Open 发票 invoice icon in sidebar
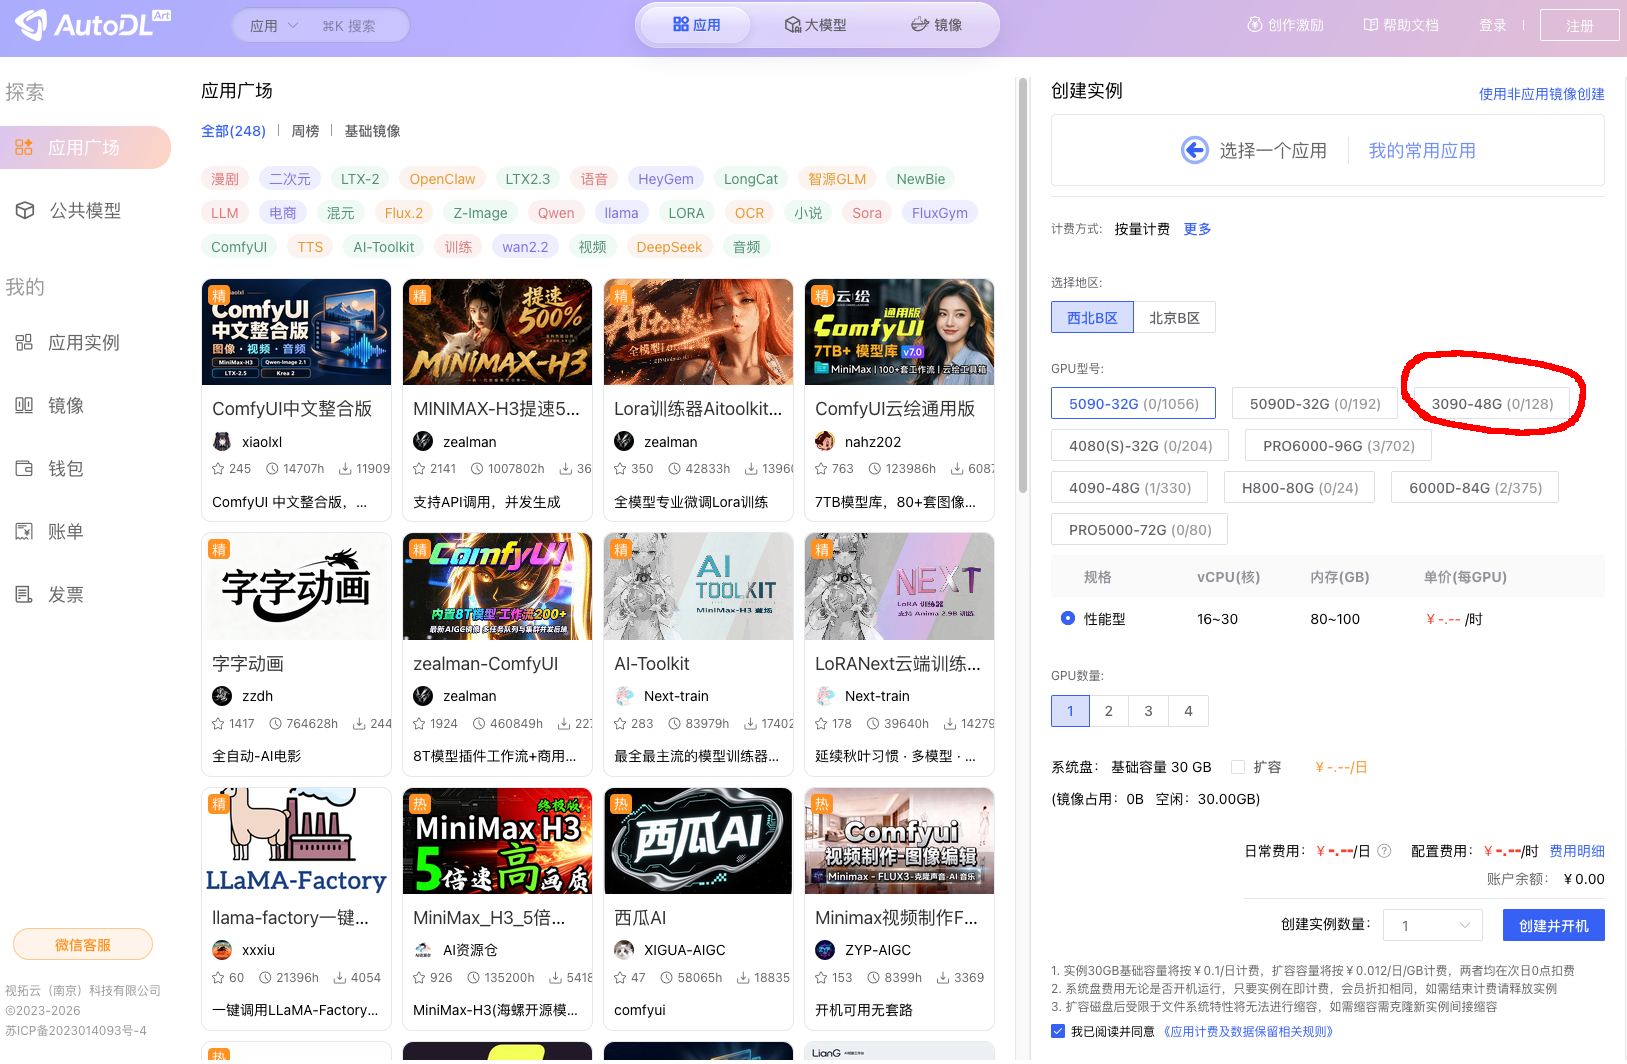This screenshot has width=1627, height=1064. tap(24, 594)
